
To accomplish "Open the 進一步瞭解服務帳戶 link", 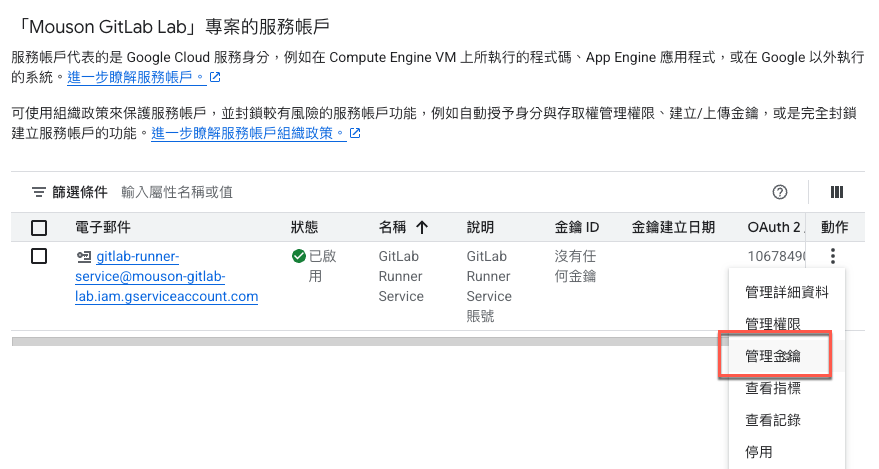I will tap(136, 77).
